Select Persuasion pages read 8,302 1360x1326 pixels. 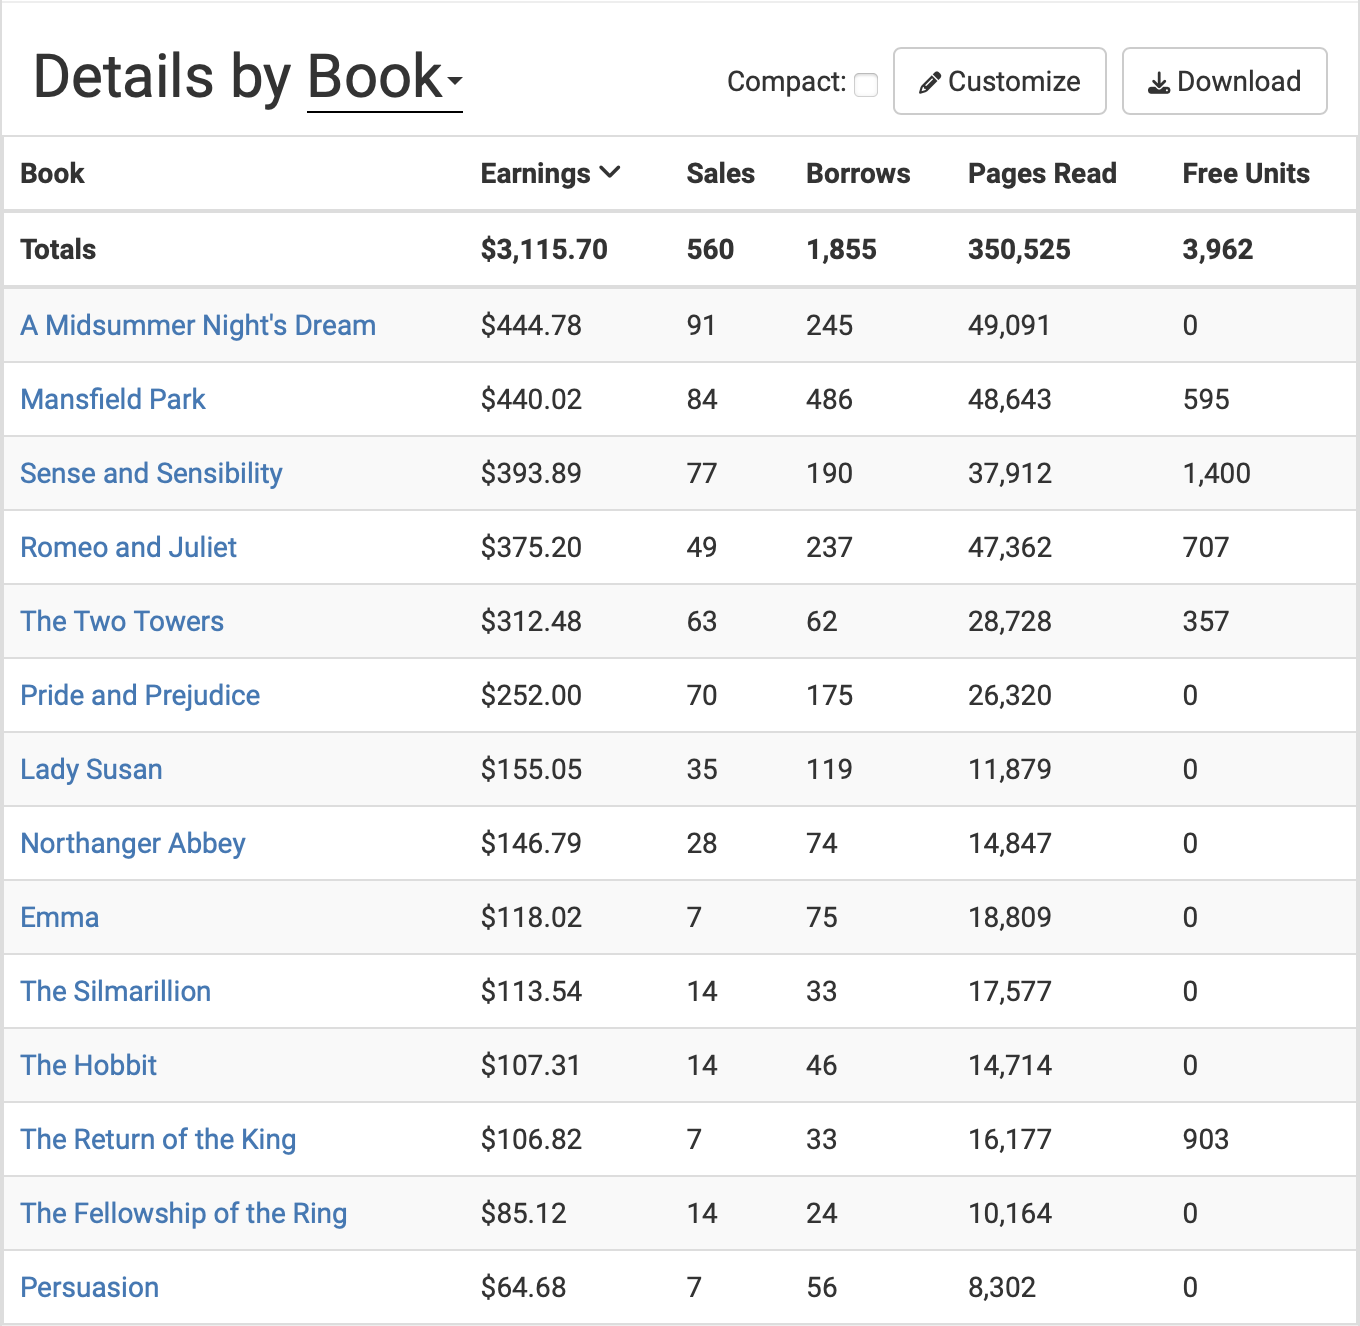point(1002,1287)
